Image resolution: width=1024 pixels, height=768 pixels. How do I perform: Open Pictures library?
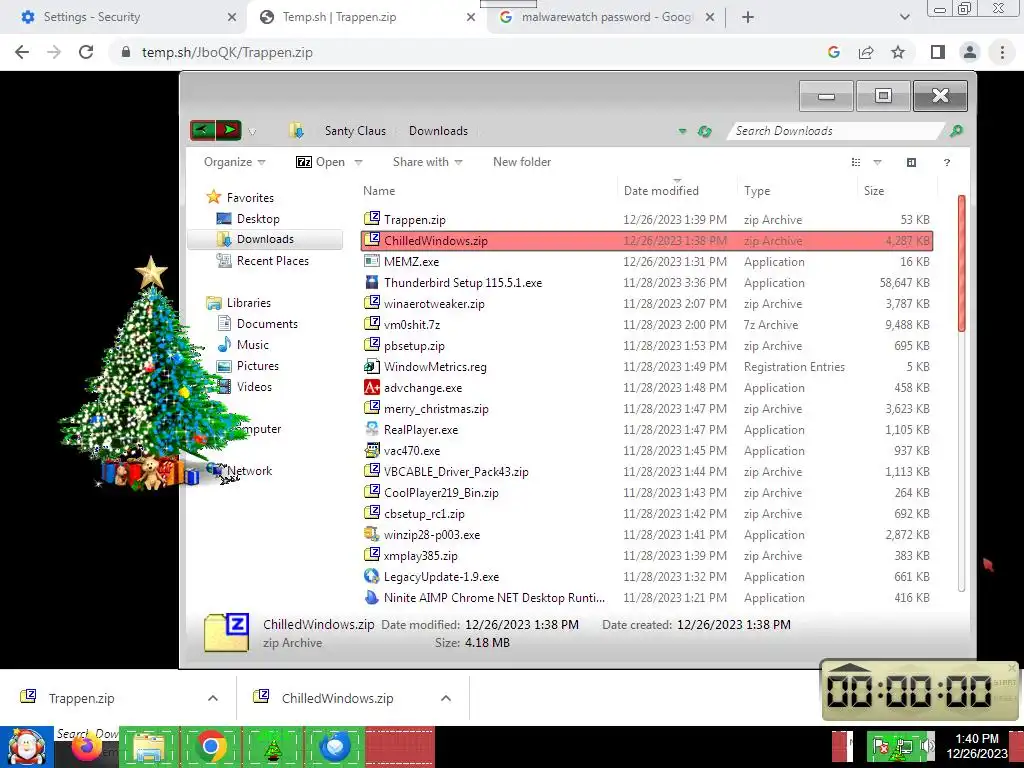coord(257,366)
